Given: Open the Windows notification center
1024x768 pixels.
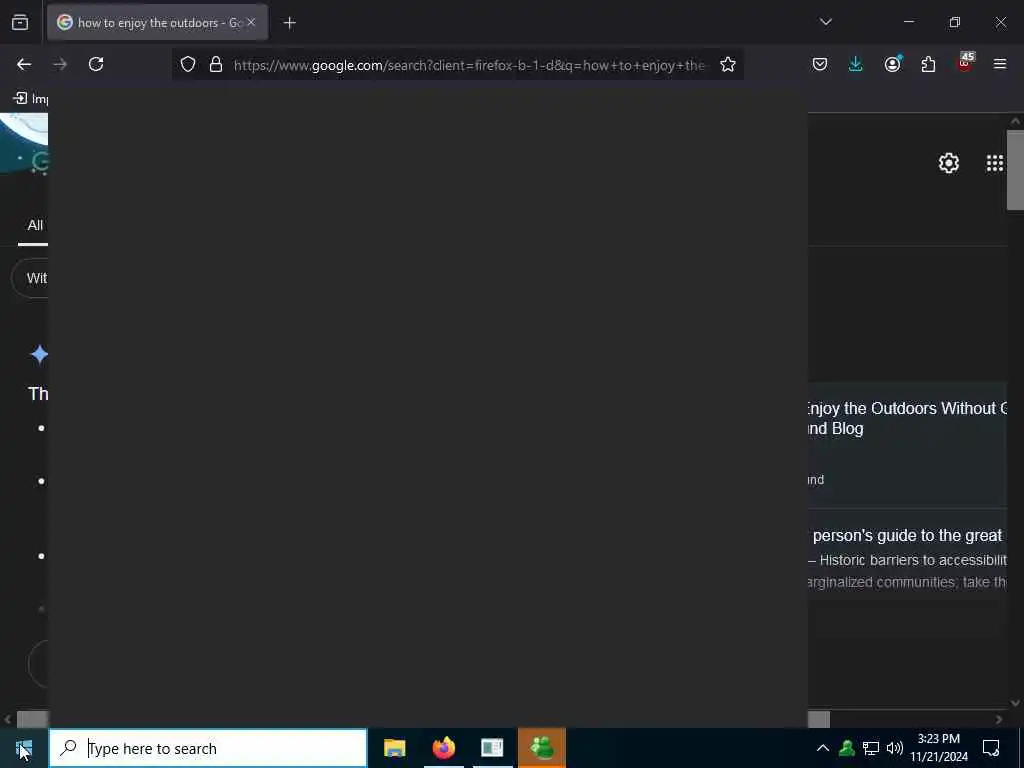Looking at the screenshot, I should click(991, 748).
